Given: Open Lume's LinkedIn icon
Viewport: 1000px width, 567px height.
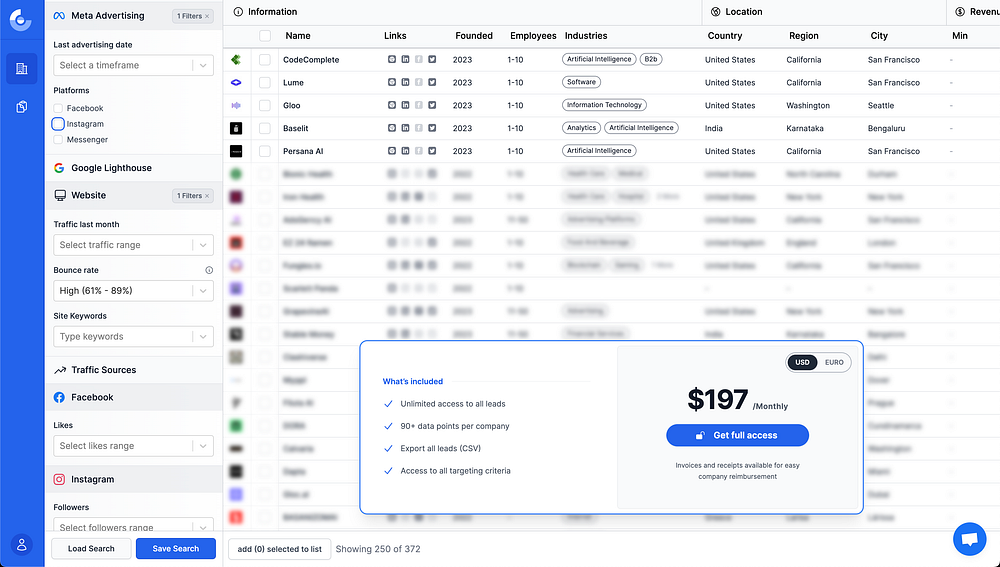Looking at the screenshot, I should coord(405,82).
